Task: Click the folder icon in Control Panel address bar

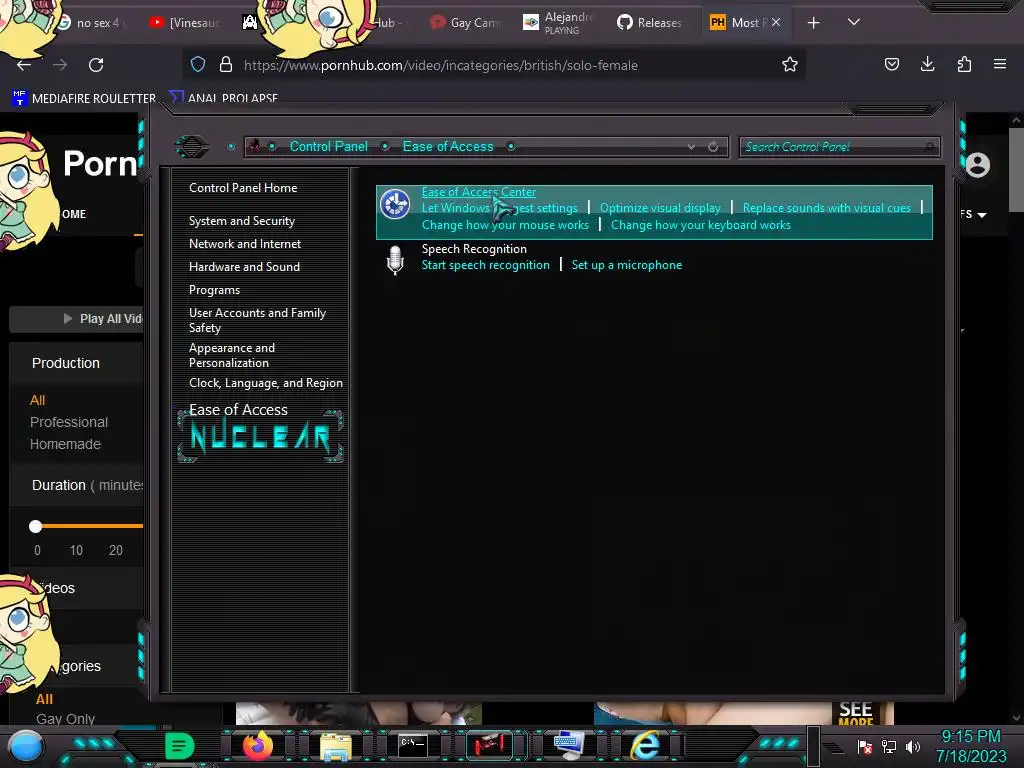Action: click(x=255, y=146)
